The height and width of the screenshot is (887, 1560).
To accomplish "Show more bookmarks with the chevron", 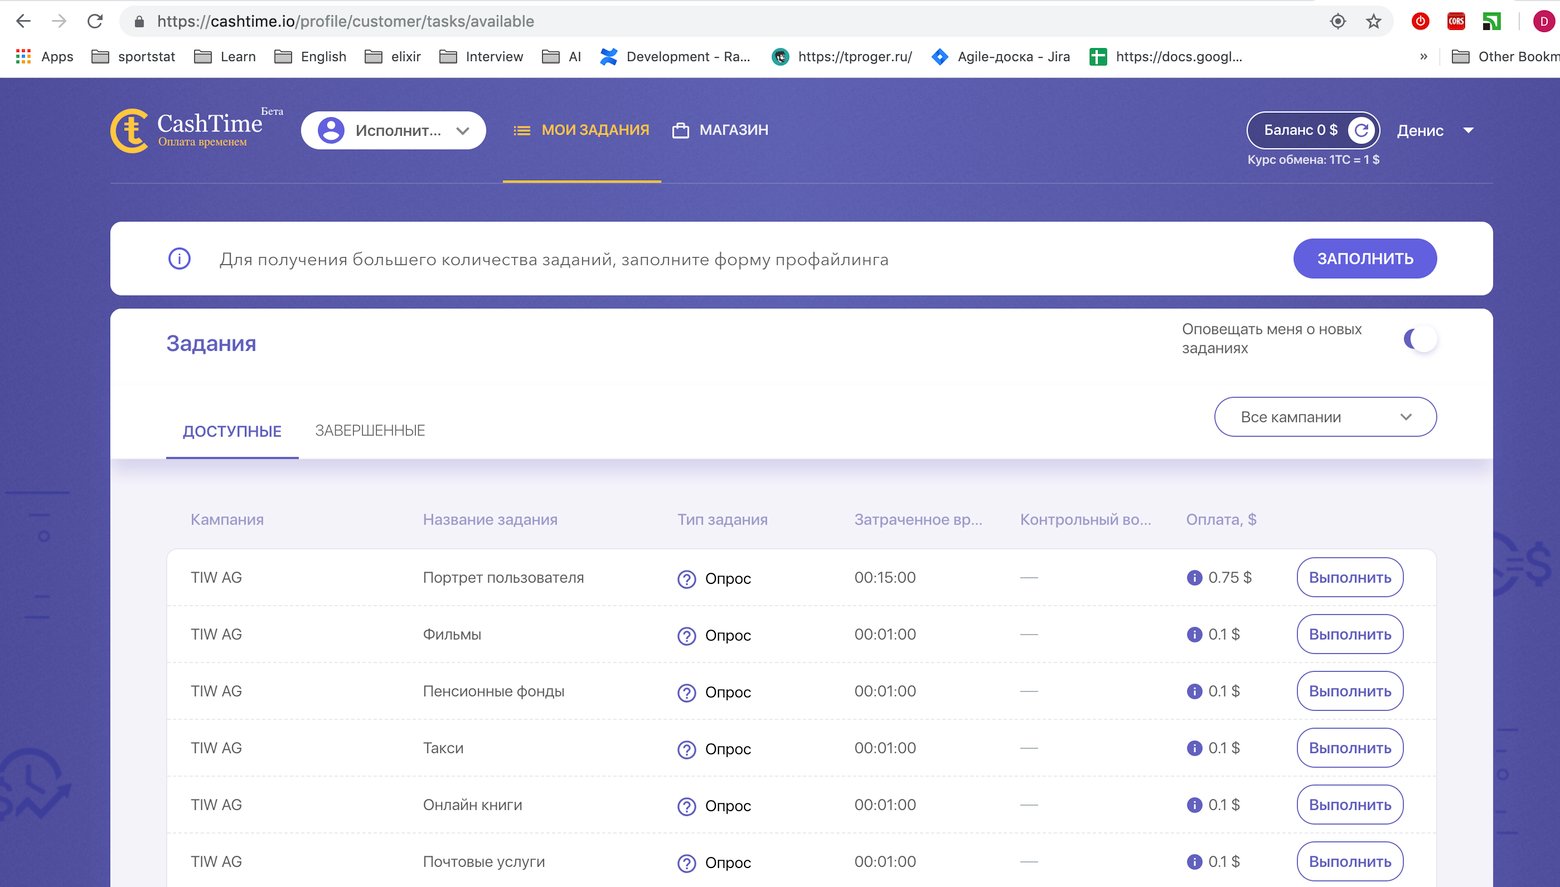I will tap(1424, 57).
